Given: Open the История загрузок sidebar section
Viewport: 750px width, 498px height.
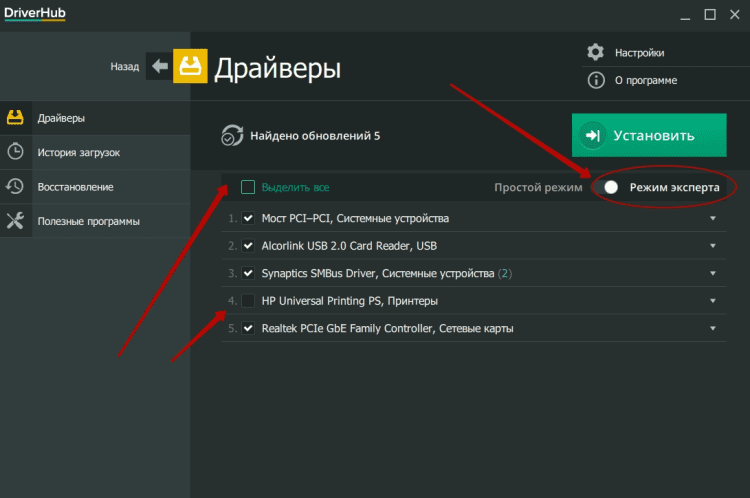Looking at the screenshot, I should (x=78, y=152).
